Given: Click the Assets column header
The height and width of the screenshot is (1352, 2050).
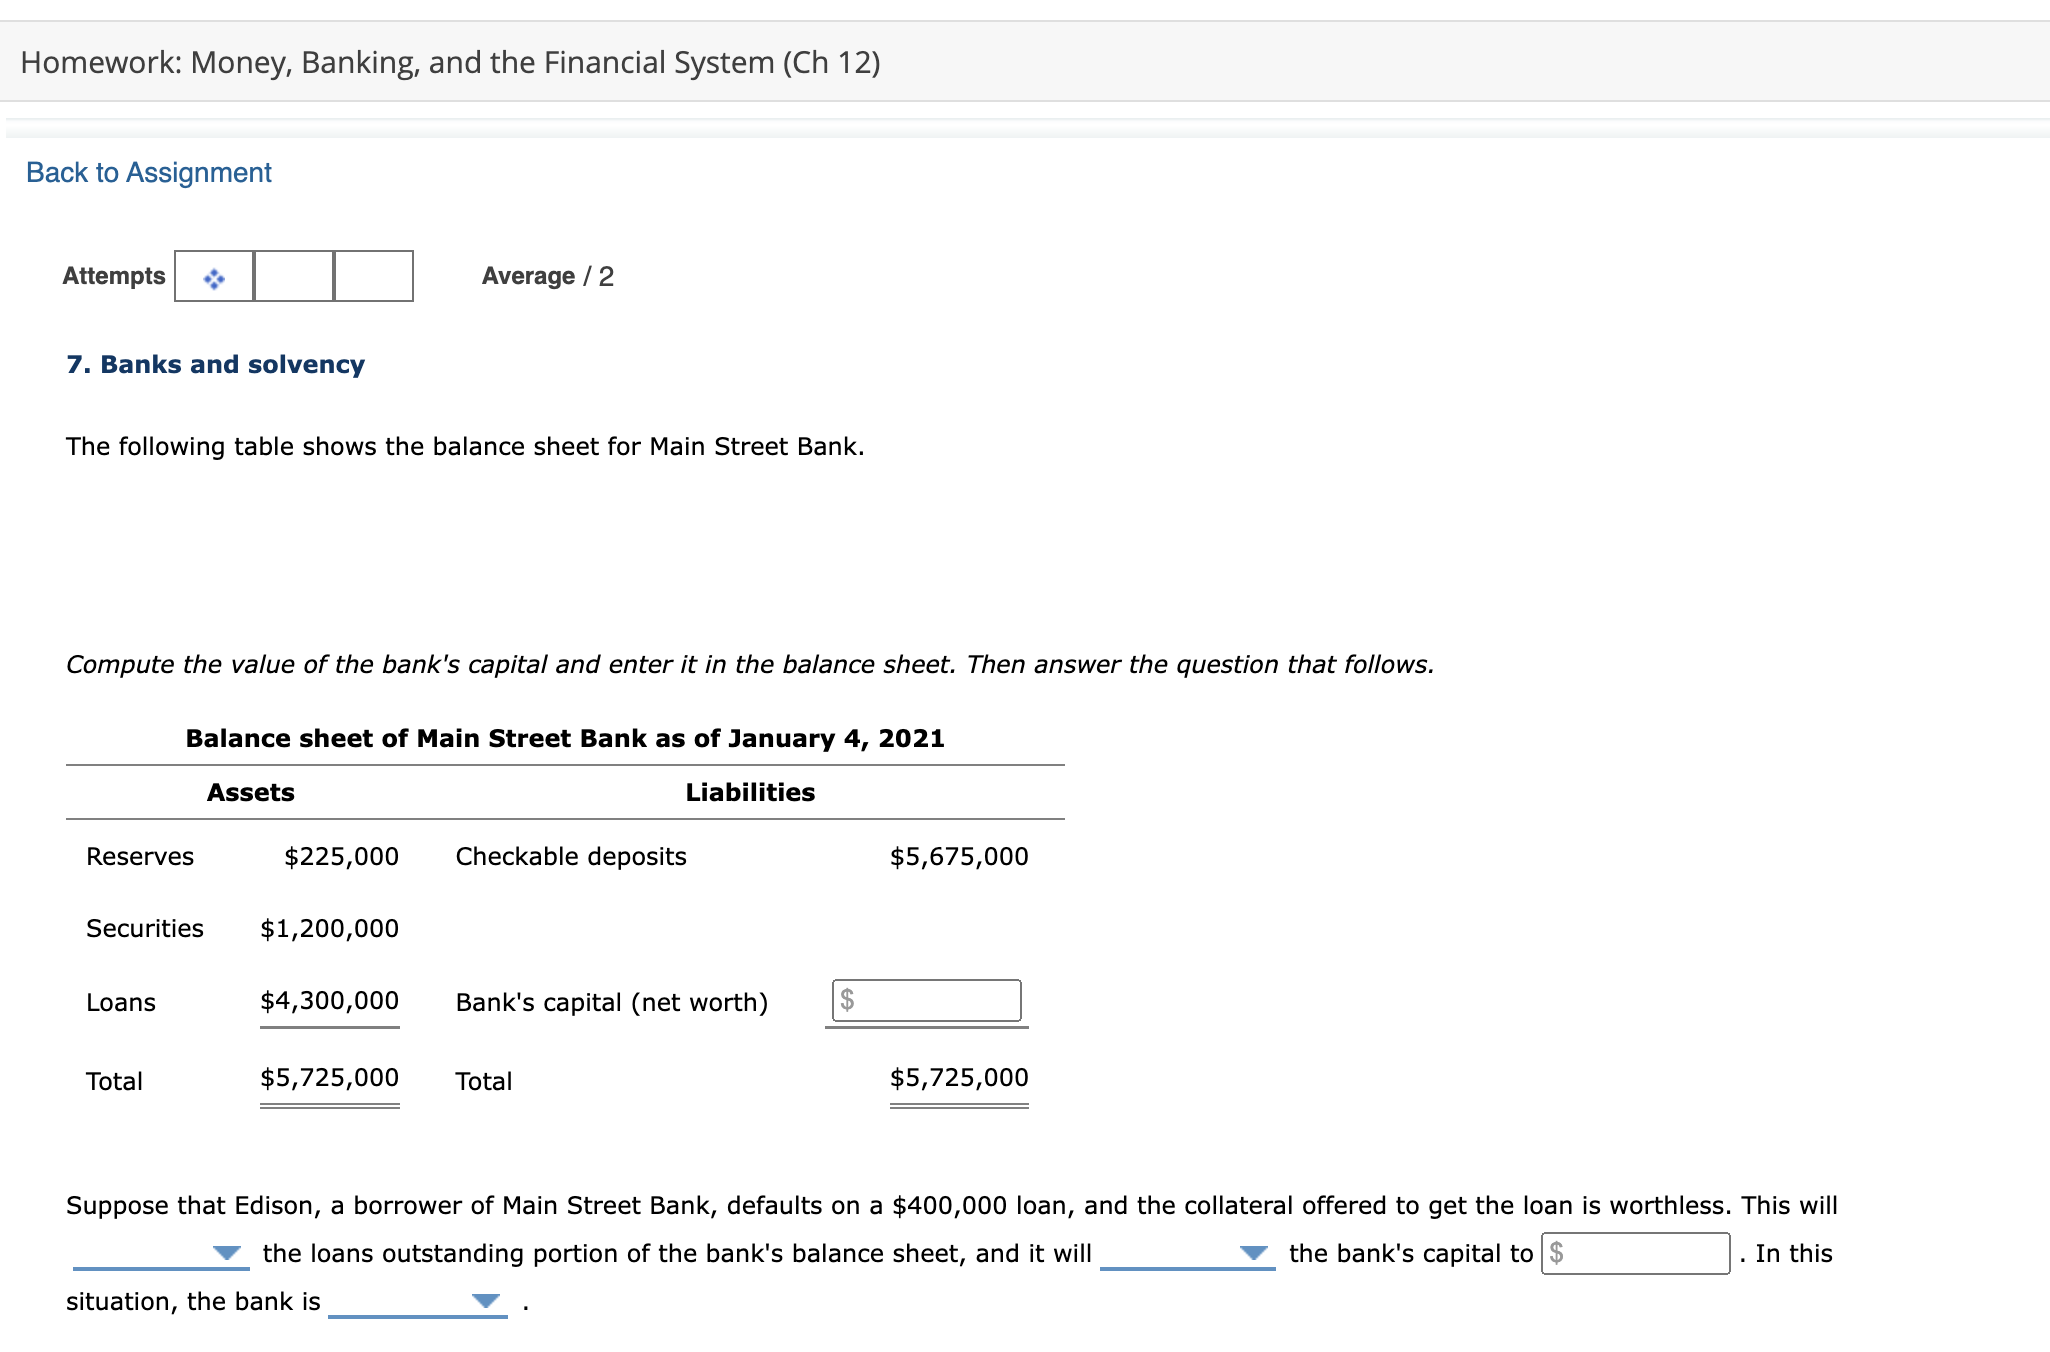Looking at the screenshot, I should pyautogui.click(x=250, y=791).
